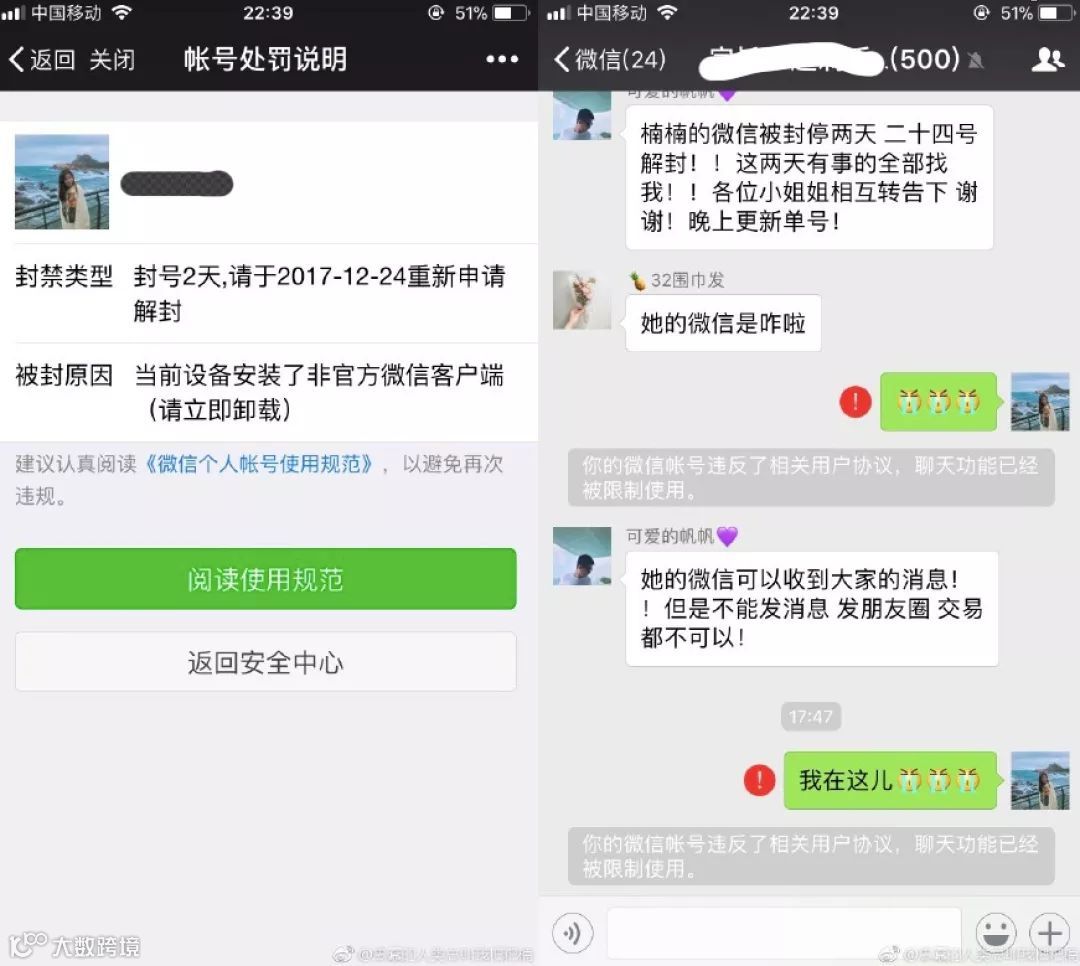This screenshot has width=1080, height=966.
Task: Open group members icon in chat header
Action: pos(1048,59)
